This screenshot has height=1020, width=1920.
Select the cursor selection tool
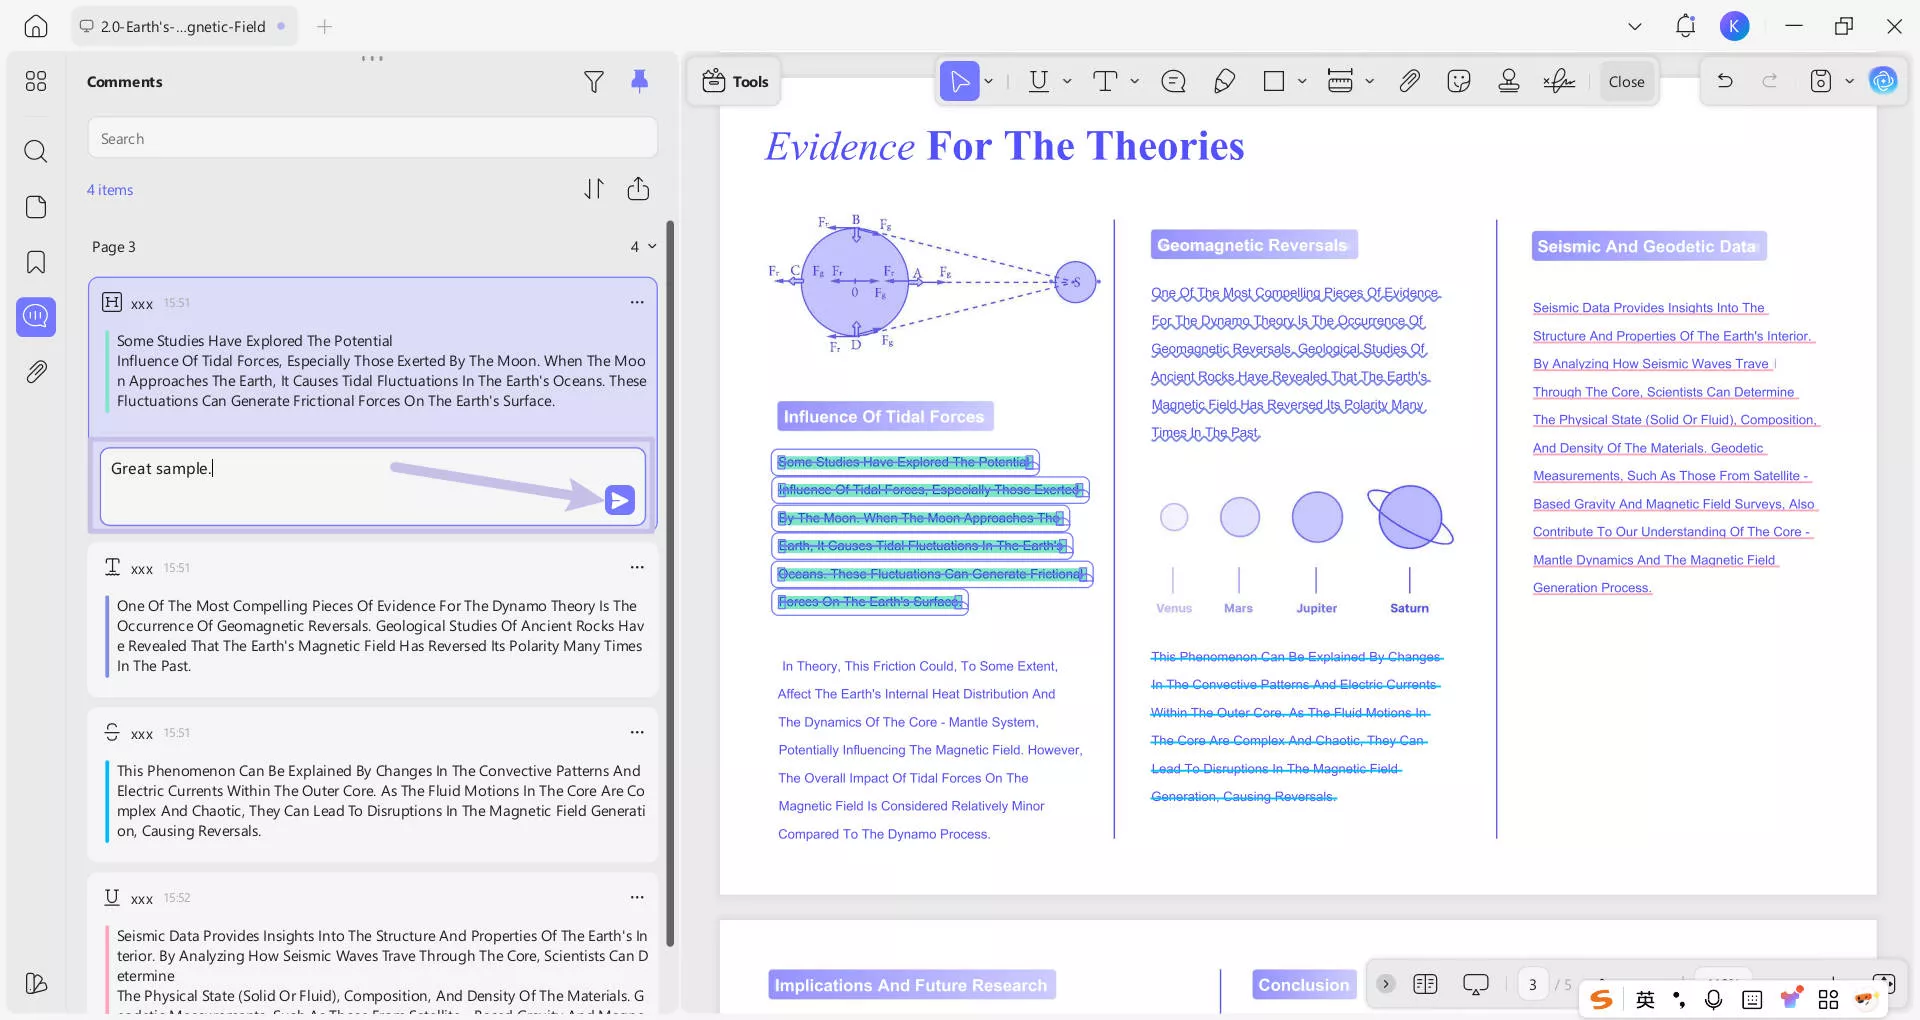coord(960,82)
